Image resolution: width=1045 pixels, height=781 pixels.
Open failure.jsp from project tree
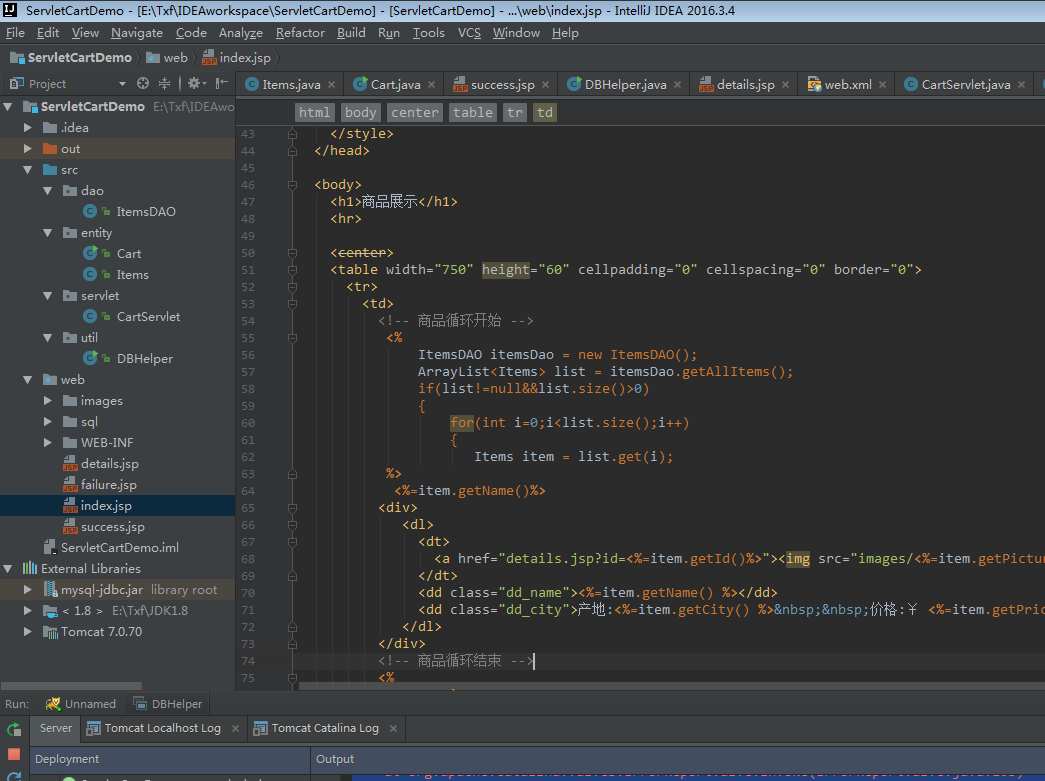click(x=109, y=484)
